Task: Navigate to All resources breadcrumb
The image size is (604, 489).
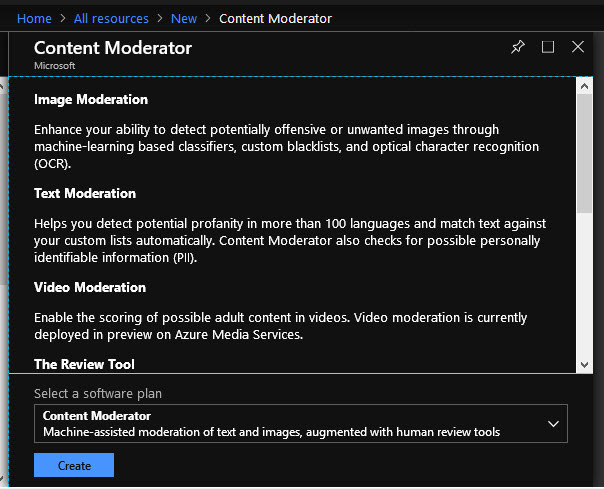Action: [x=111, y=18]
